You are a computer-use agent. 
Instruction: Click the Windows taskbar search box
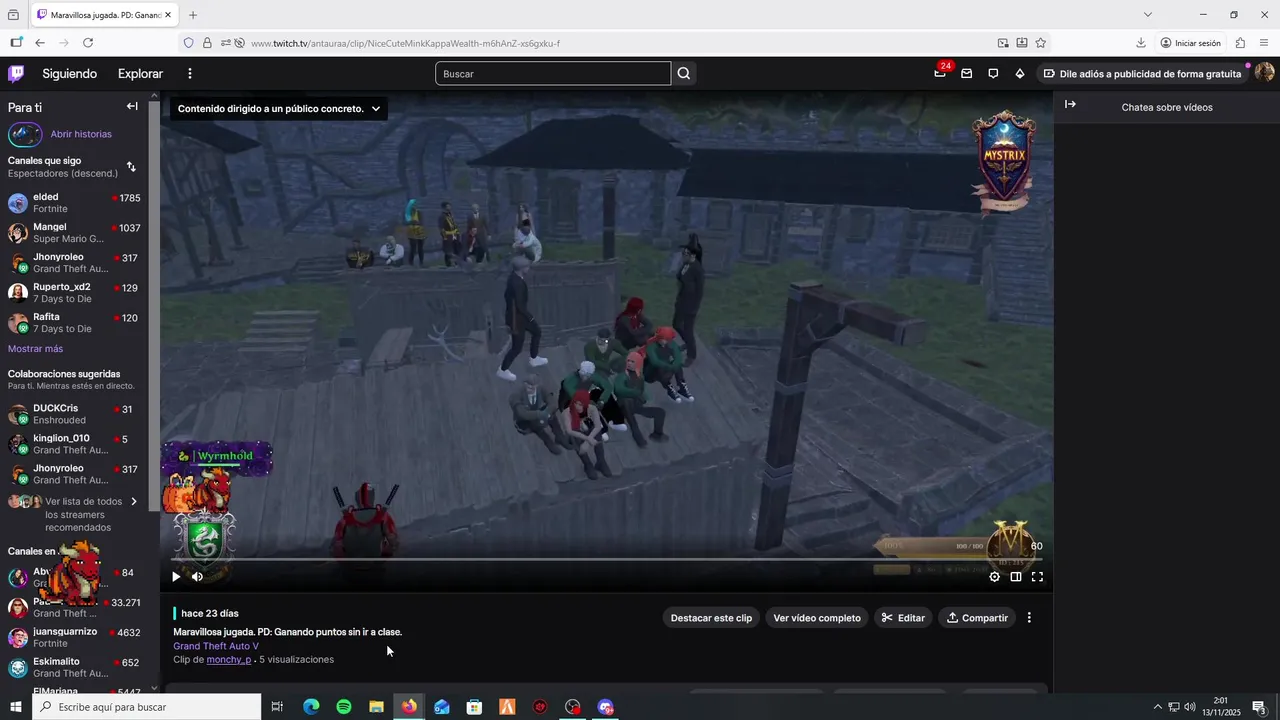[x=147, y=707]
